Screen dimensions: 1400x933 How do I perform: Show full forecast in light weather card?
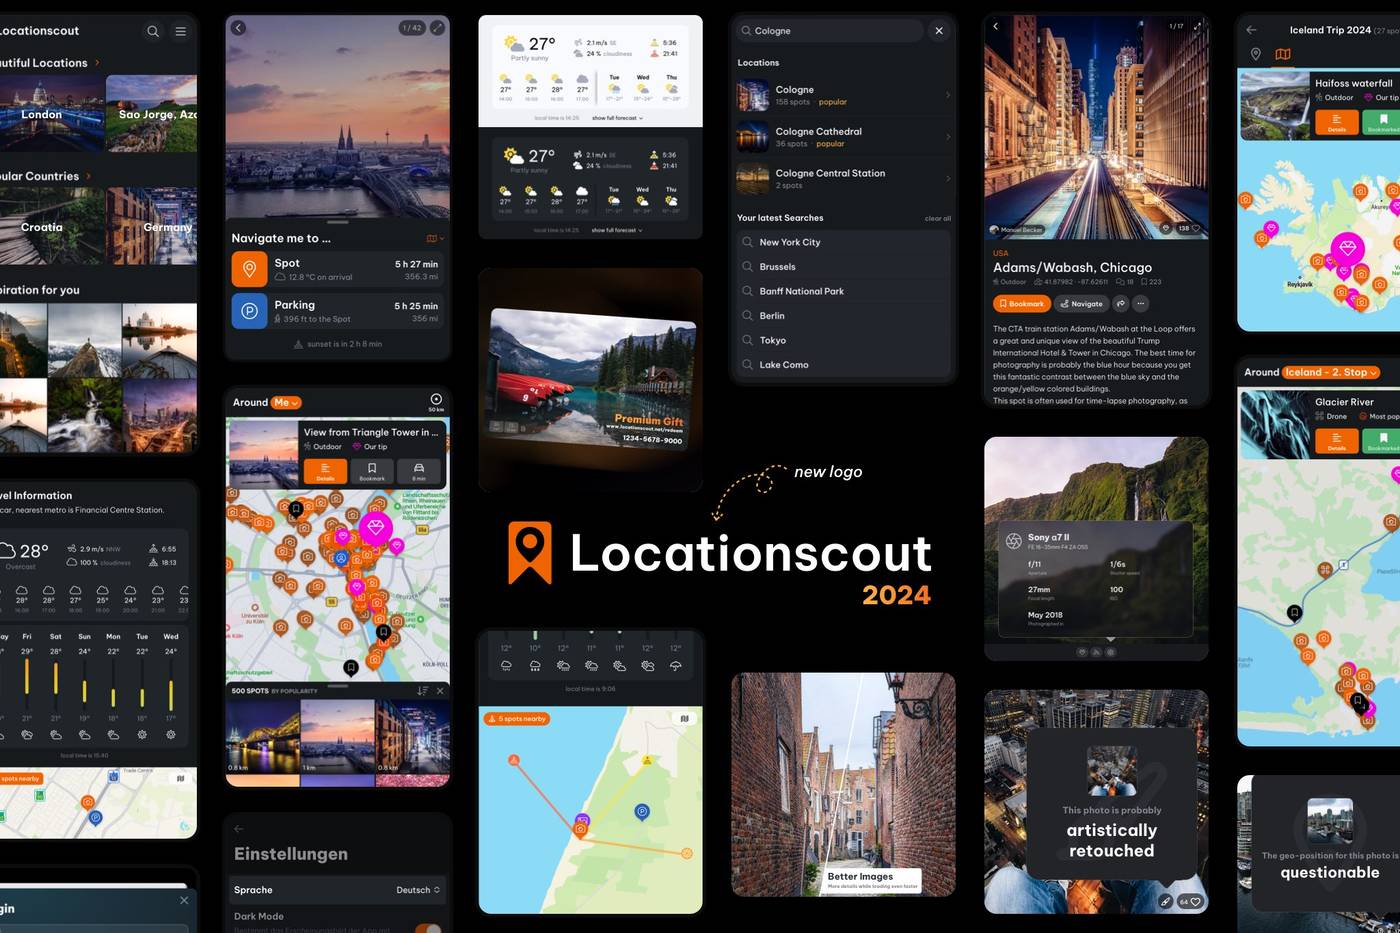617,118
